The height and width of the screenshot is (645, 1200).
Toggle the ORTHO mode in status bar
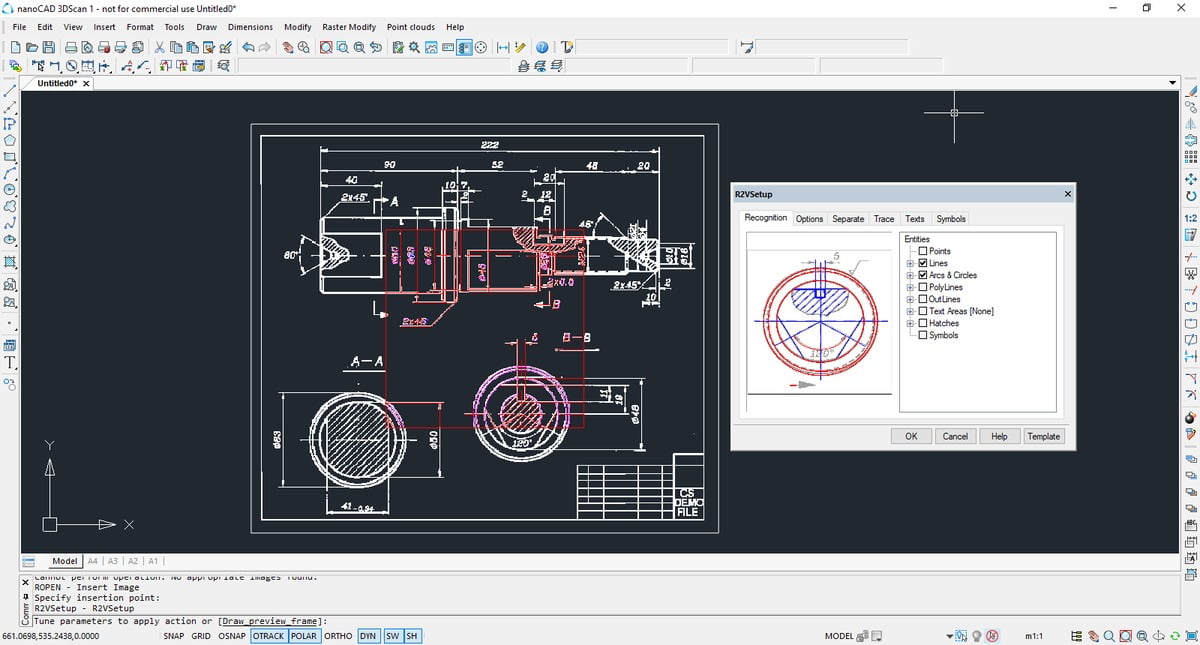coord(338,636)
